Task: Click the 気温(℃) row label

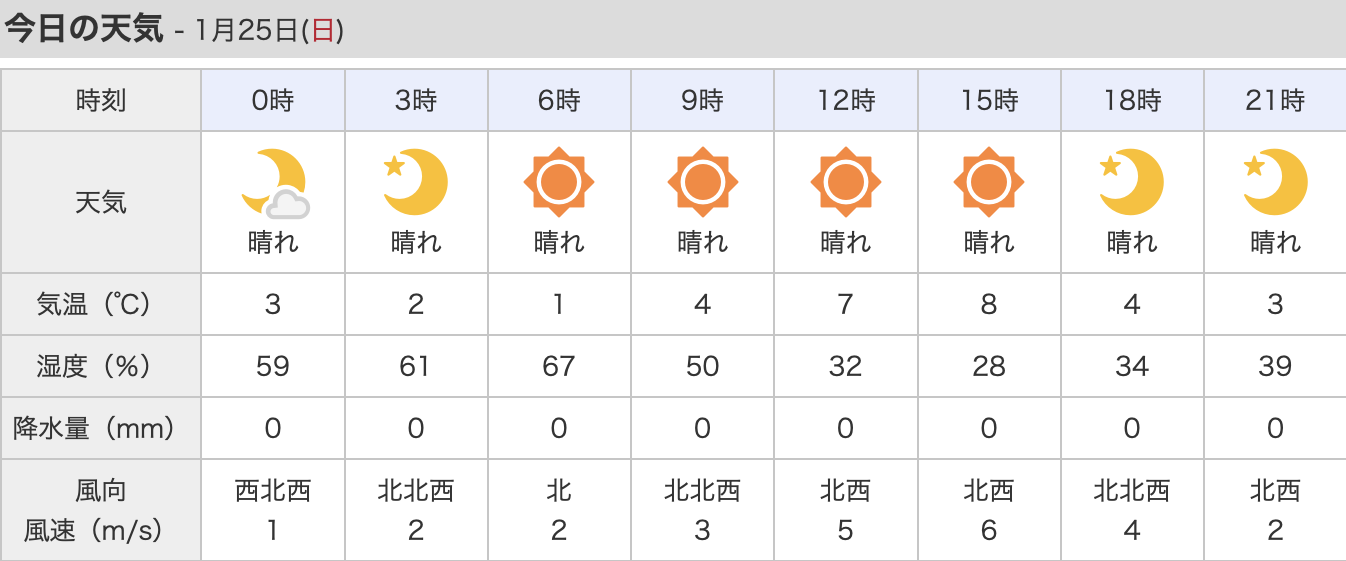Action: [101, 304]
